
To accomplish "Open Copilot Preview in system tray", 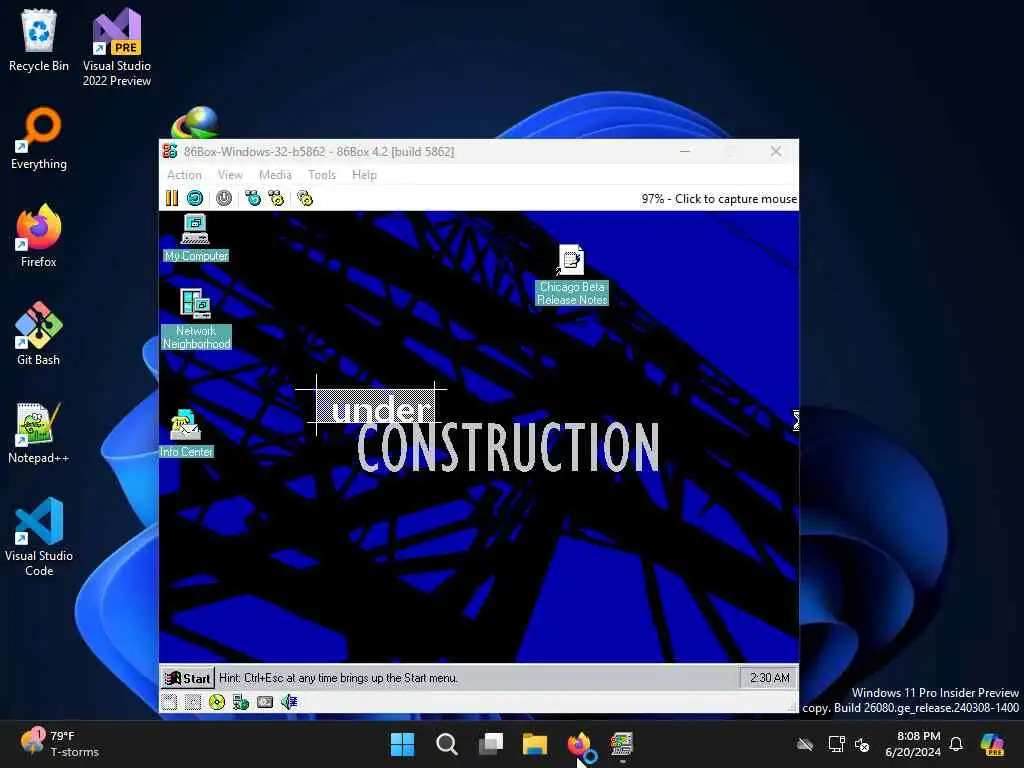I will click(992, 744).
